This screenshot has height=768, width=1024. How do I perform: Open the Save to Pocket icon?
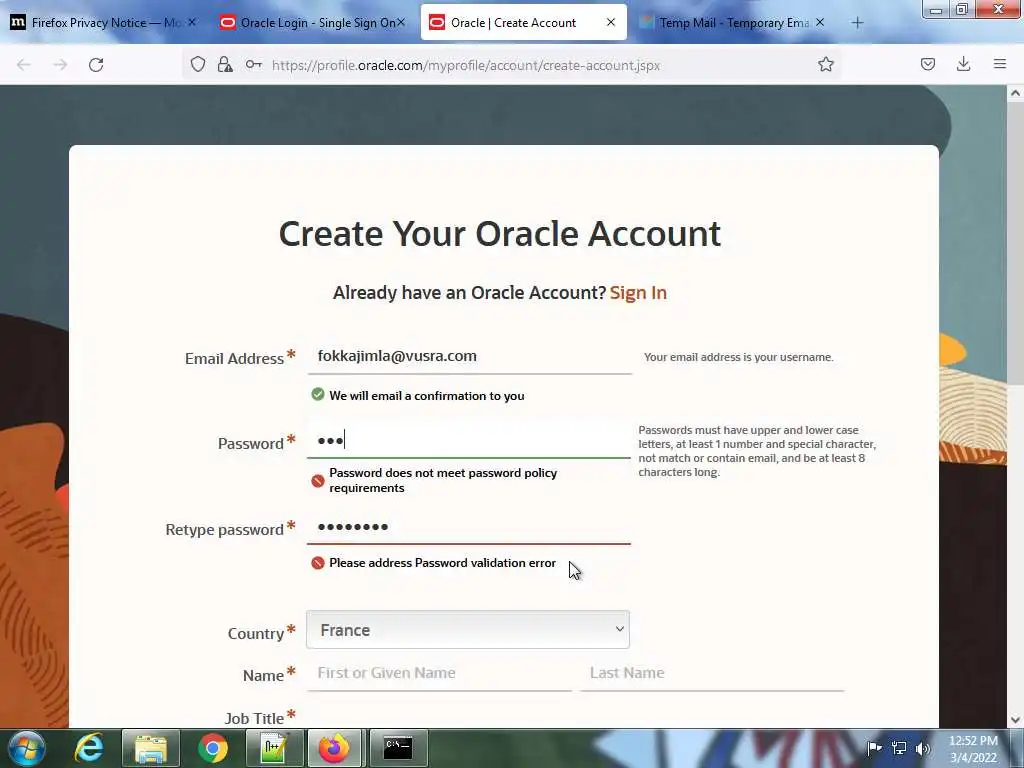[x=927, y=64]
